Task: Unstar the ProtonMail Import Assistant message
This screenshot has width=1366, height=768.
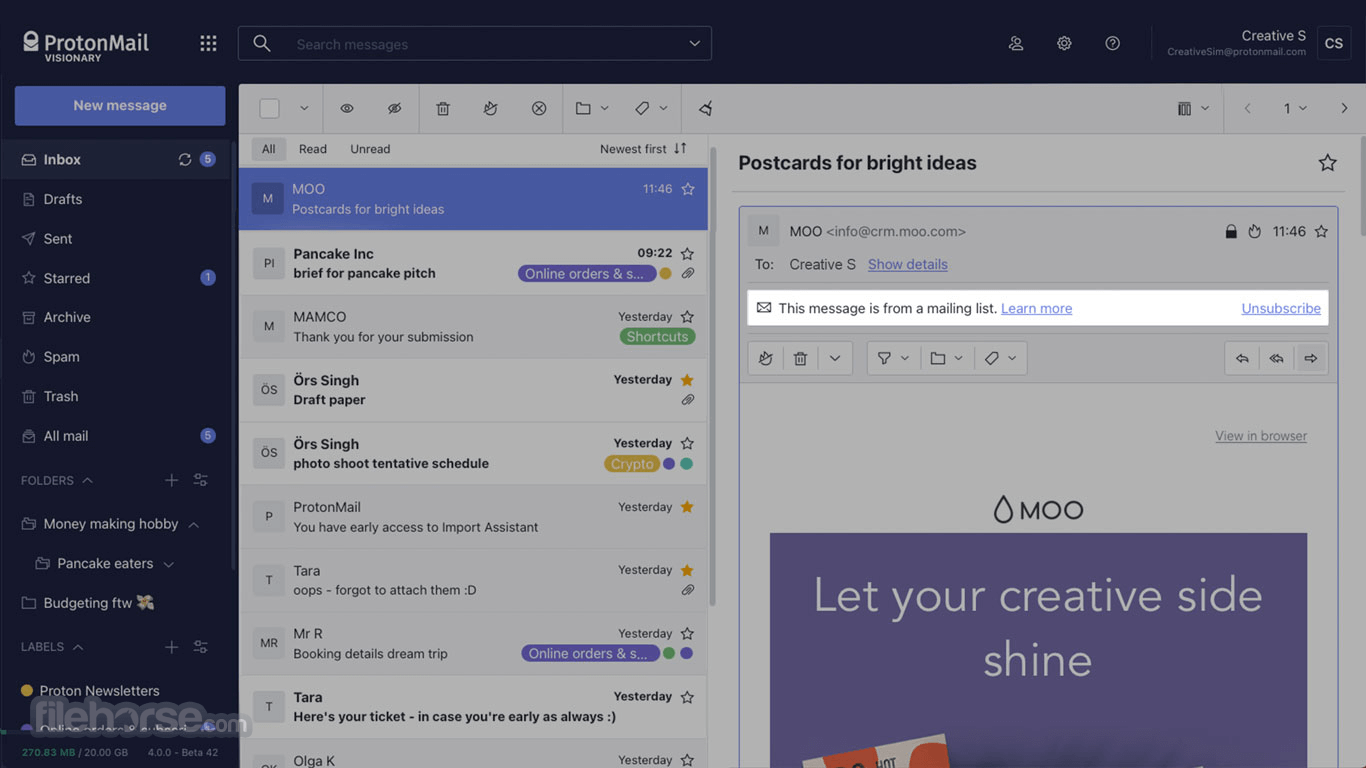Action: [x=687, y=507]
